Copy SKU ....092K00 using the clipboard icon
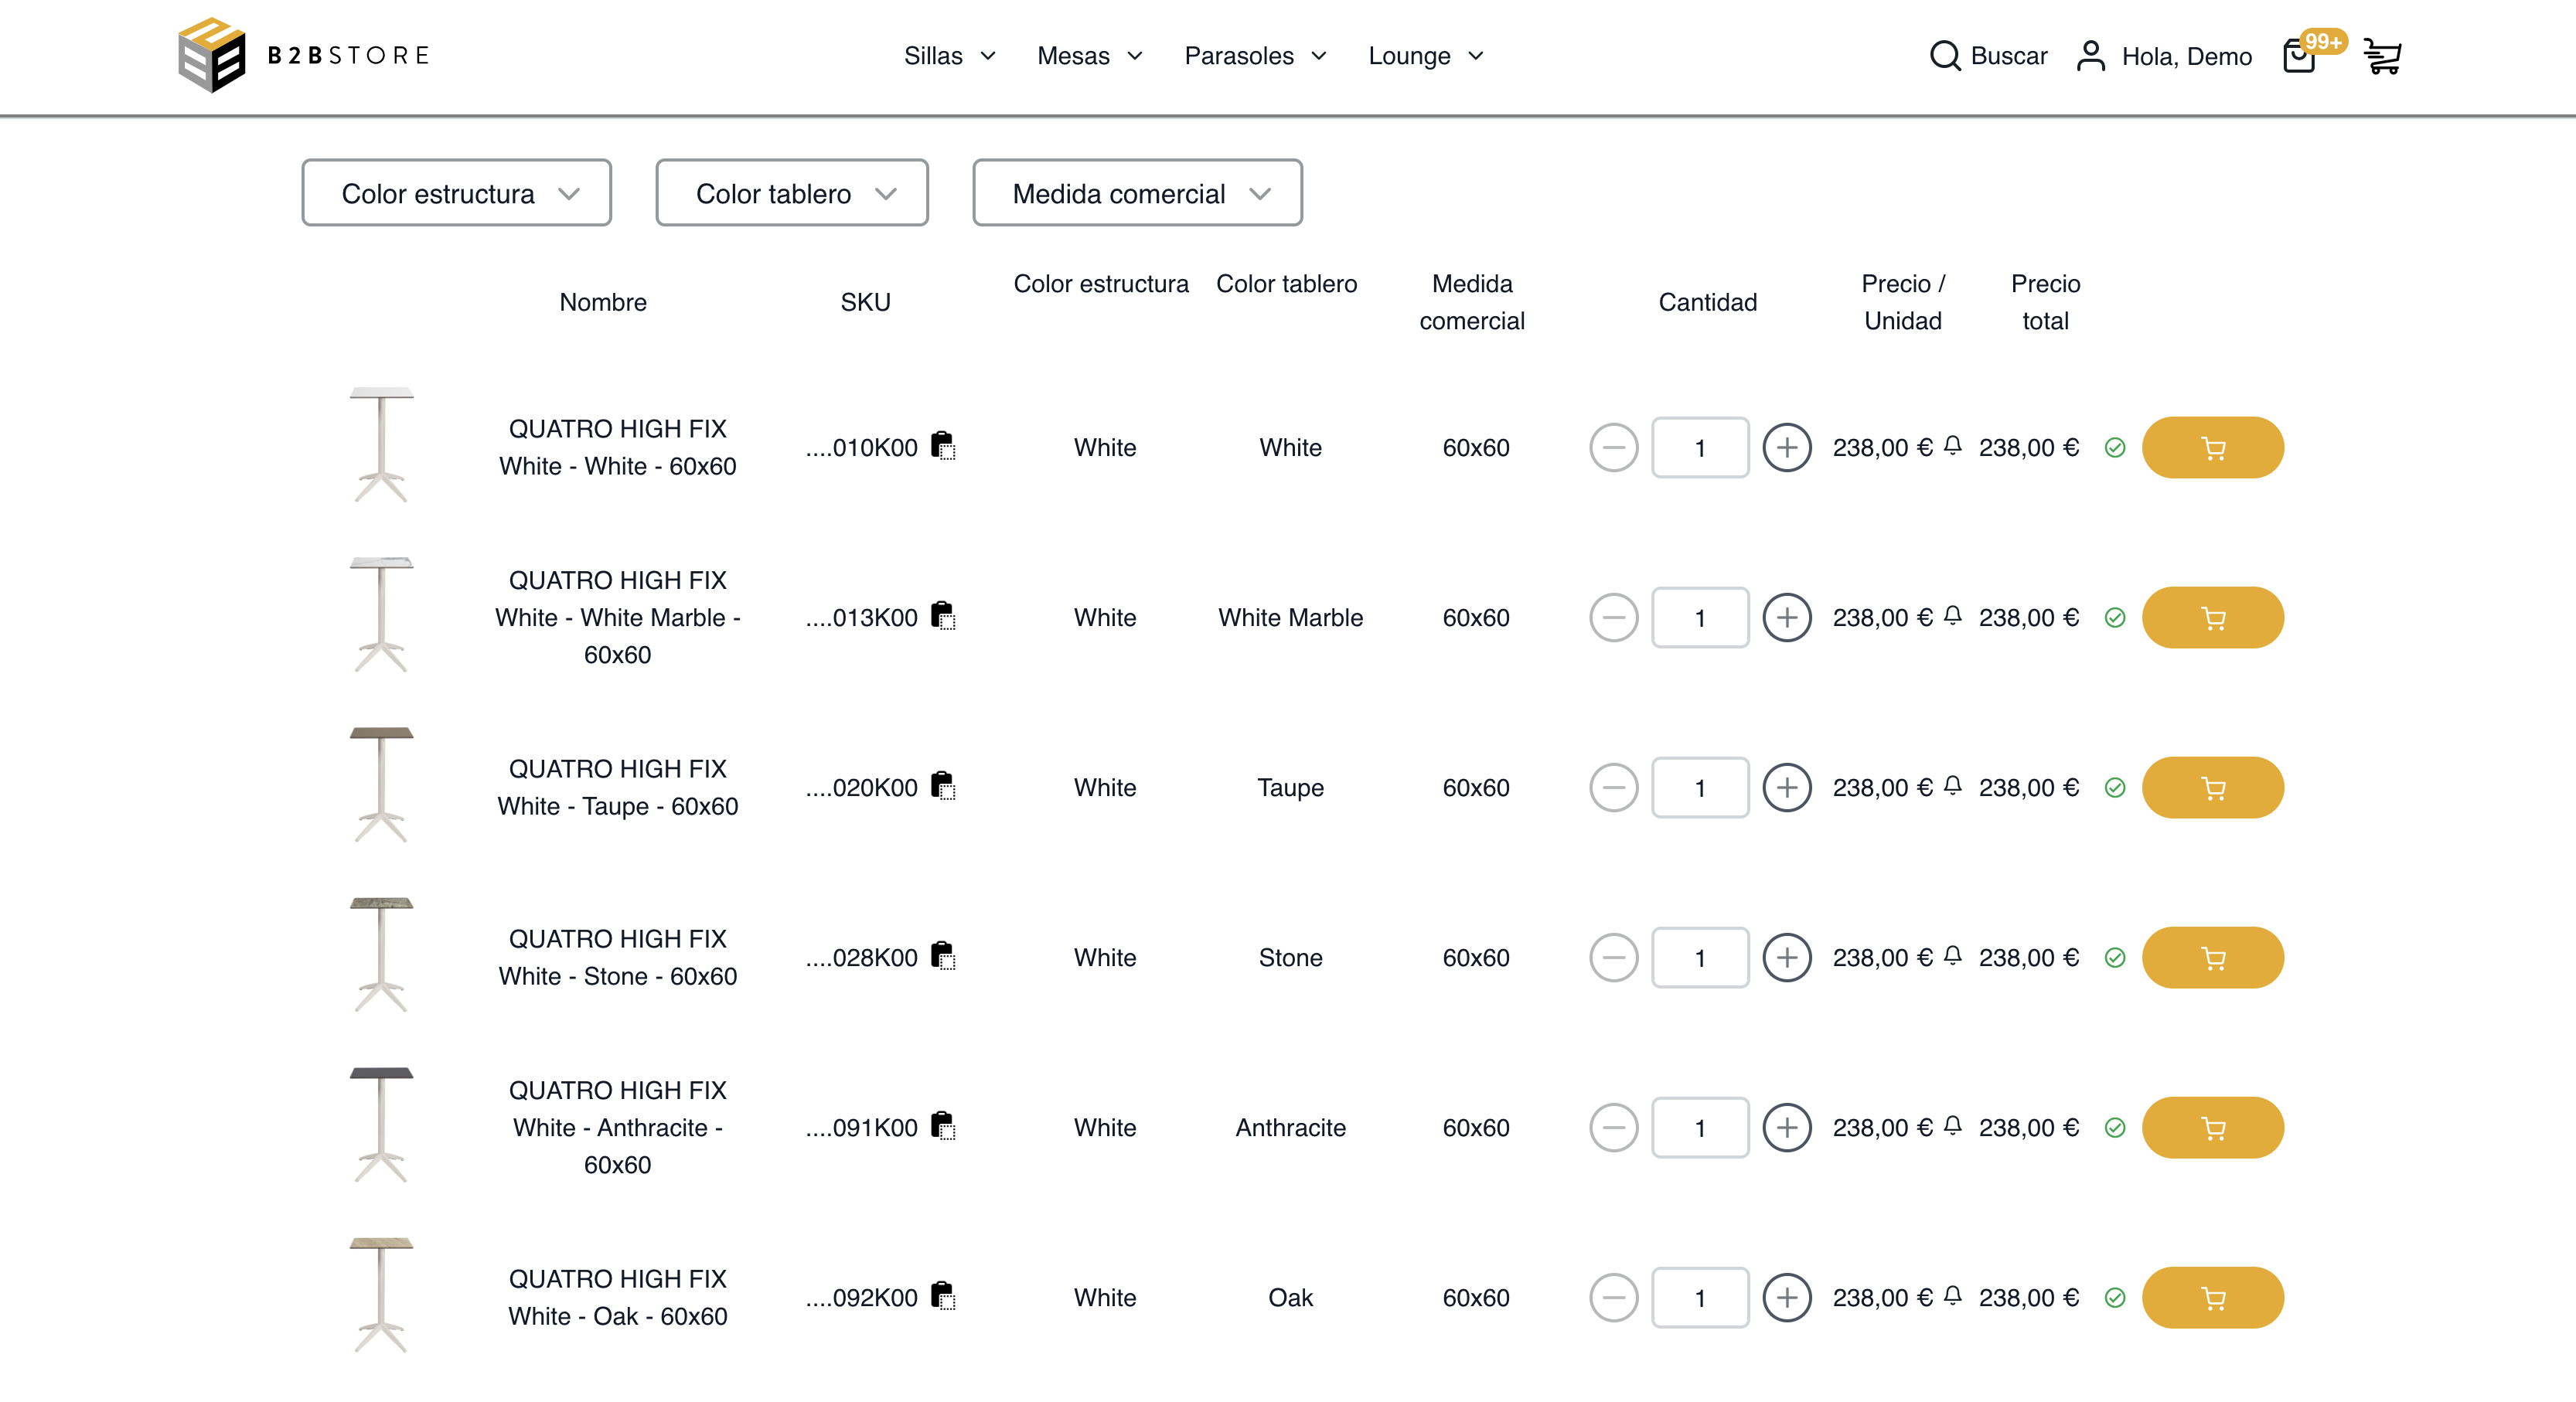 point(941,1297)
